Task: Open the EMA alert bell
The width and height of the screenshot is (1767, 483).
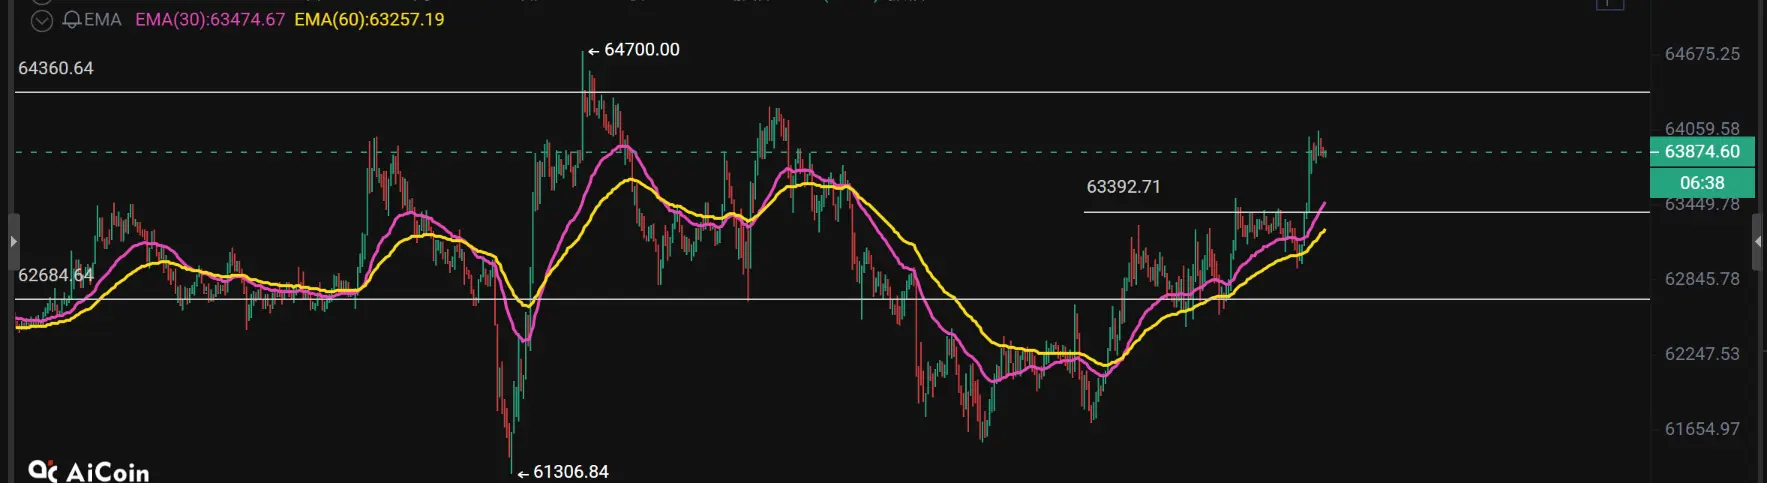Action: coord(71,20)
